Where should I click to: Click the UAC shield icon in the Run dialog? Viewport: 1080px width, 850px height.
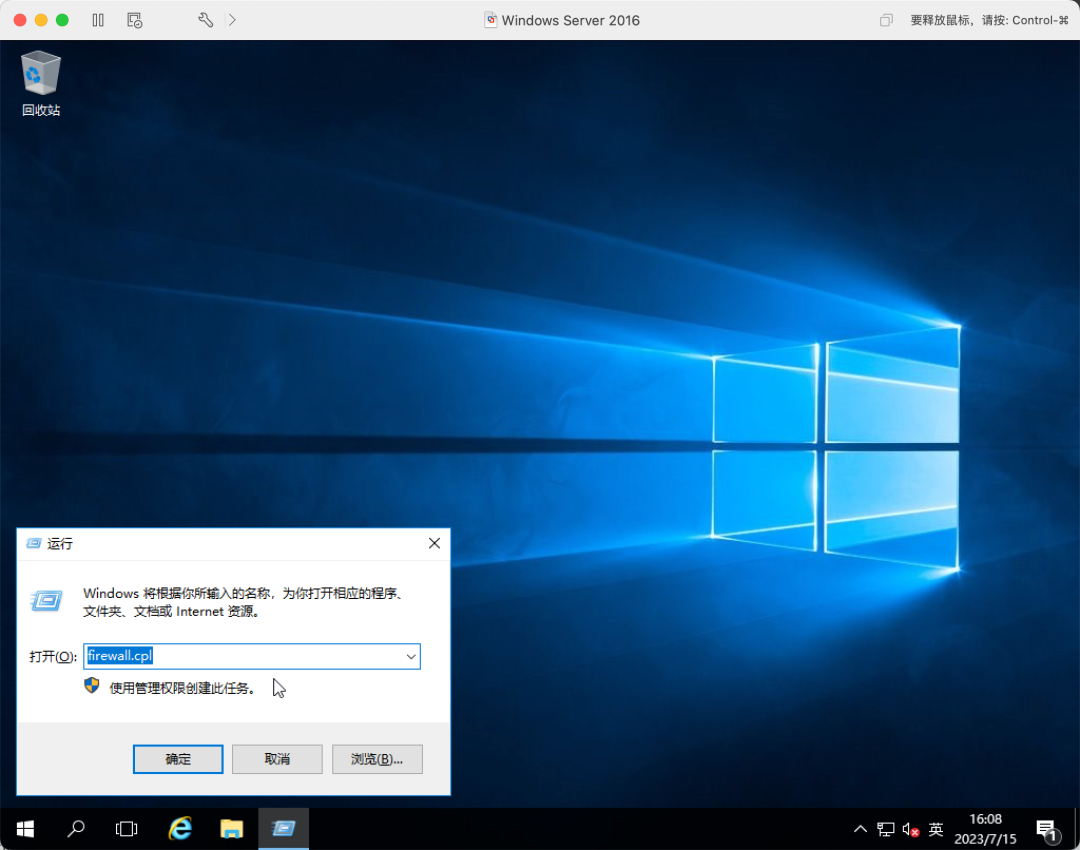[x=92, y=686]
